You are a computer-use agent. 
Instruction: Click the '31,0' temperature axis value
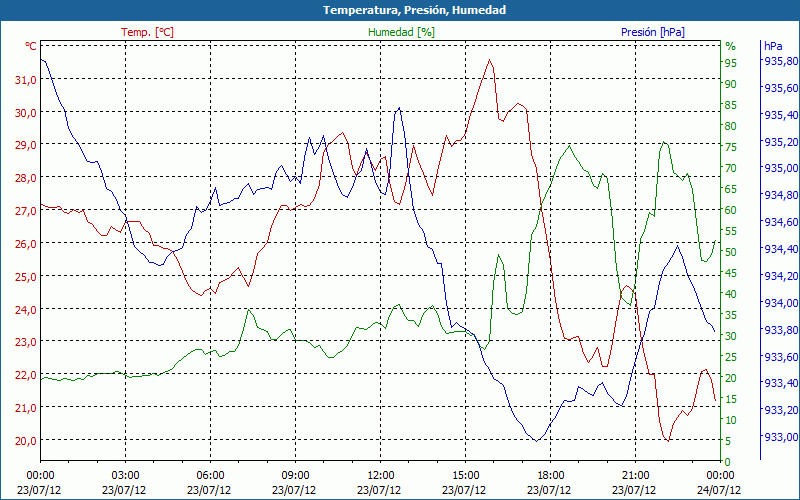(x=26, y=80)
